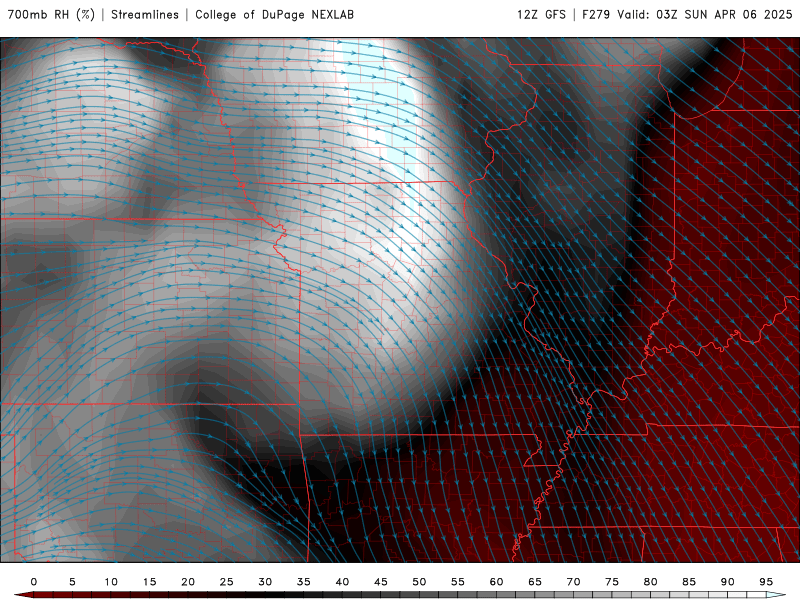
Task: Select the '95' scale value
Action: coord(766,582)
